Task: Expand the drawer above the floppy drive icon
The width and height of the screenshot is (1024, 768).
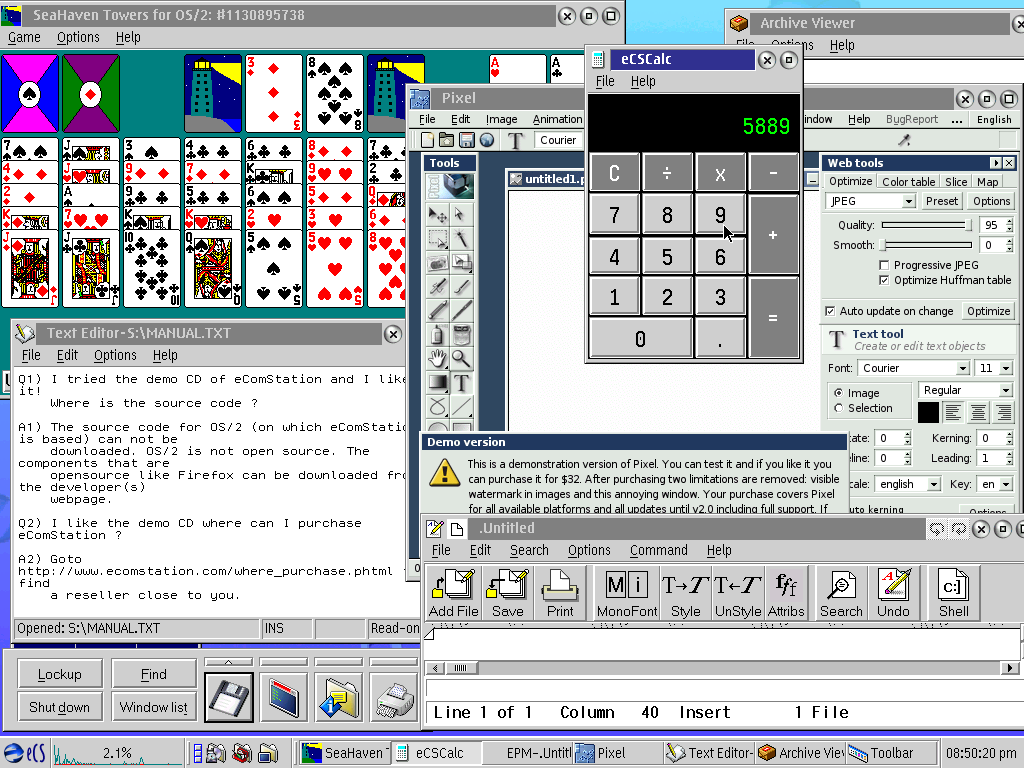Action: click(x=229, y=662)
